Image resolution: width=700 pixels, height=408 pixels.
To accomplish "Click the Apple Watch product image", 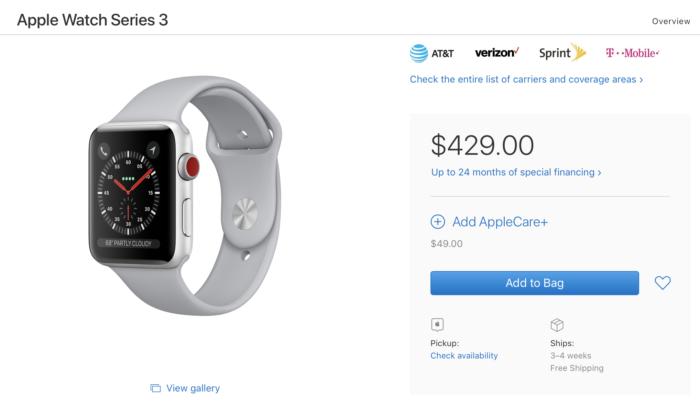I will [185, 196].
